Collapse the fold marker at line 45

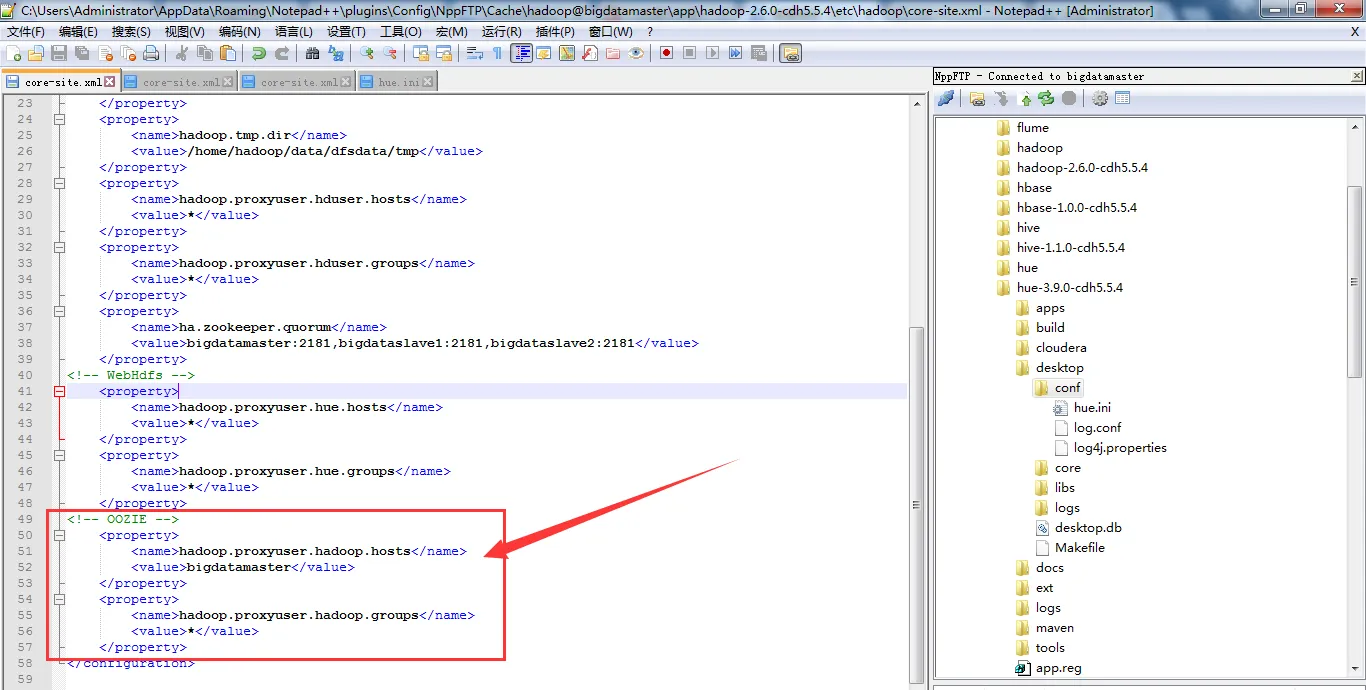tap(59, 455)
